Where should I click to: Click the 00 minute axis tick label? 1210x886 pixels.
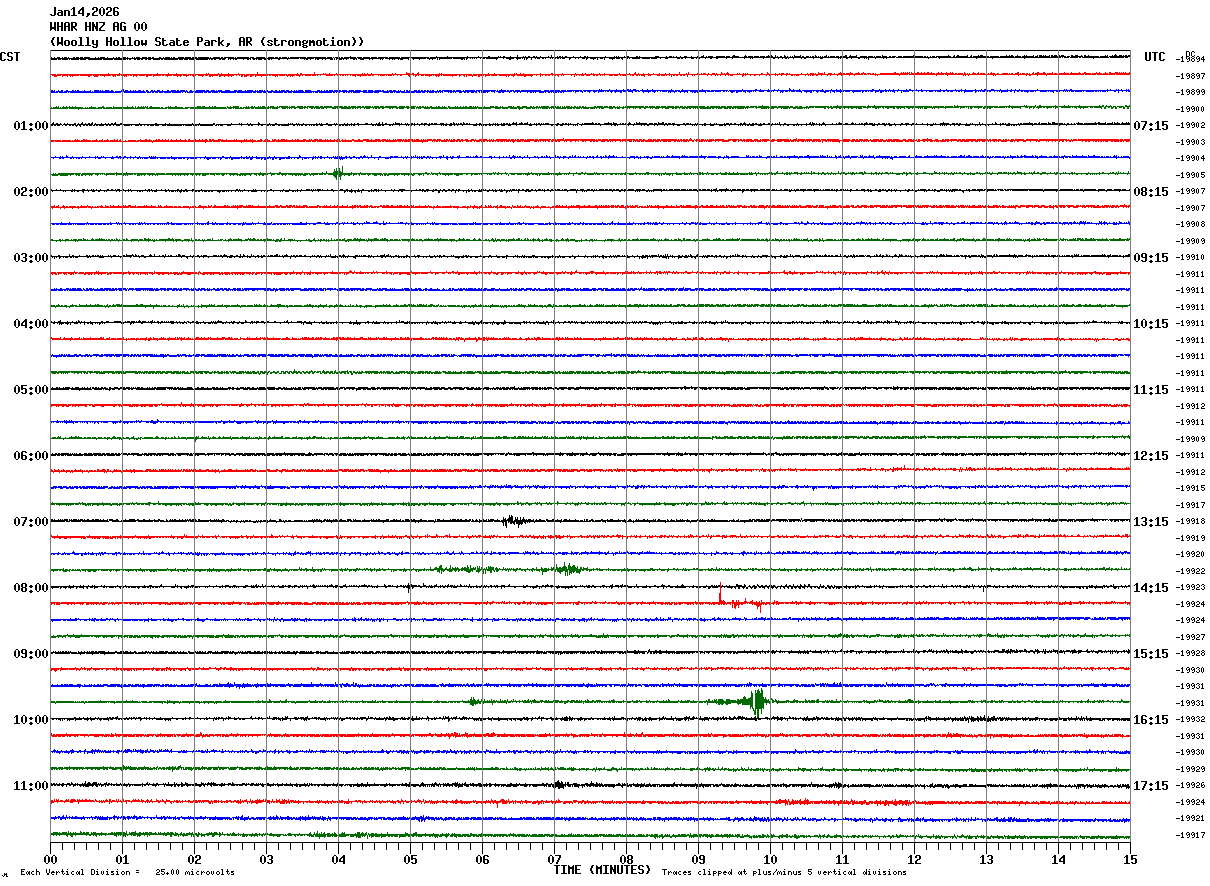pyautogui.click(x=50, y=859)
